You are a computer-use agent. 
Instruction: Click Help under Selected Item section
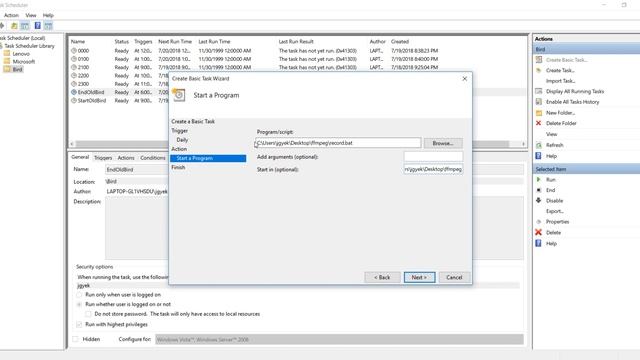(x=551, y=243)
